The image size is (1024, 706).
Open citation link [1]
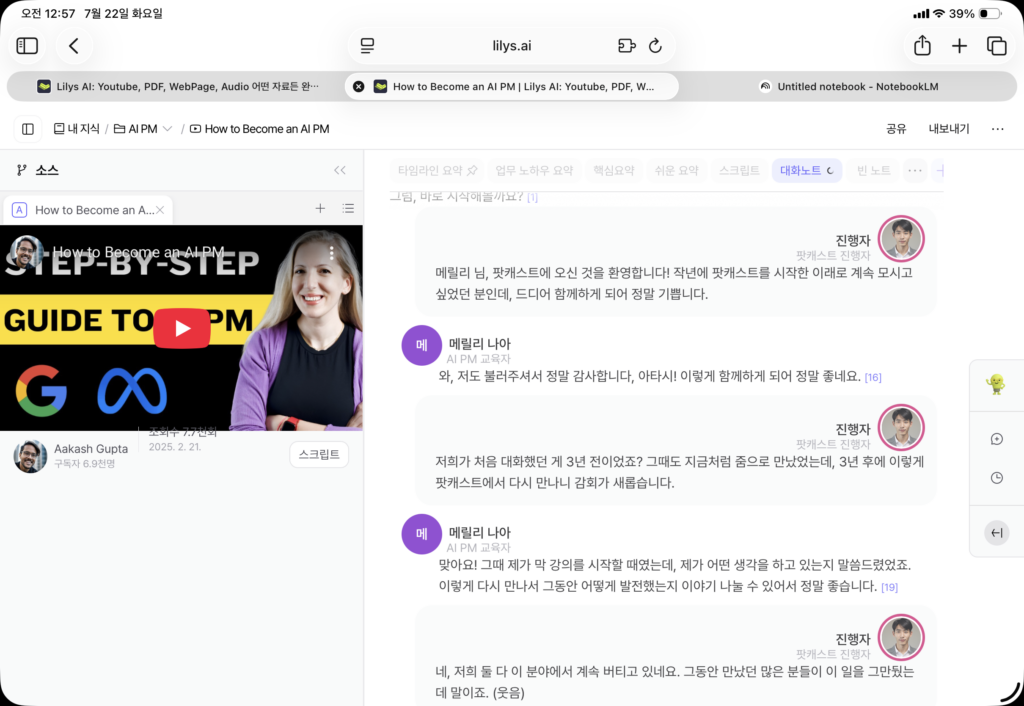[532, 197]
